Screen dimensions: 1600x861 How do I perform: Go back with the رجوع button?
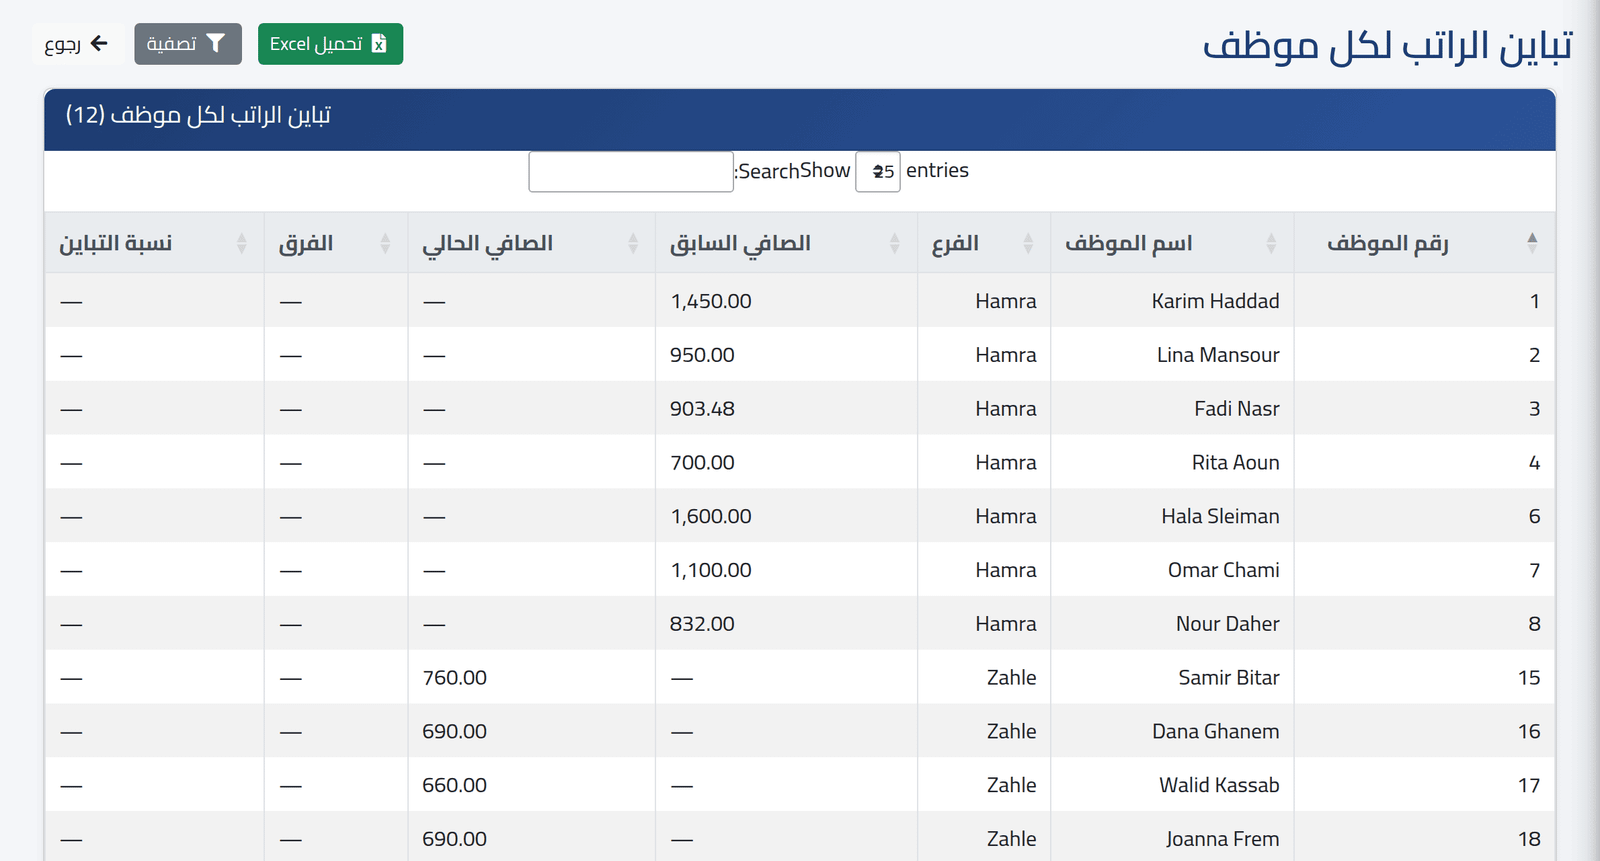point(77,44)
